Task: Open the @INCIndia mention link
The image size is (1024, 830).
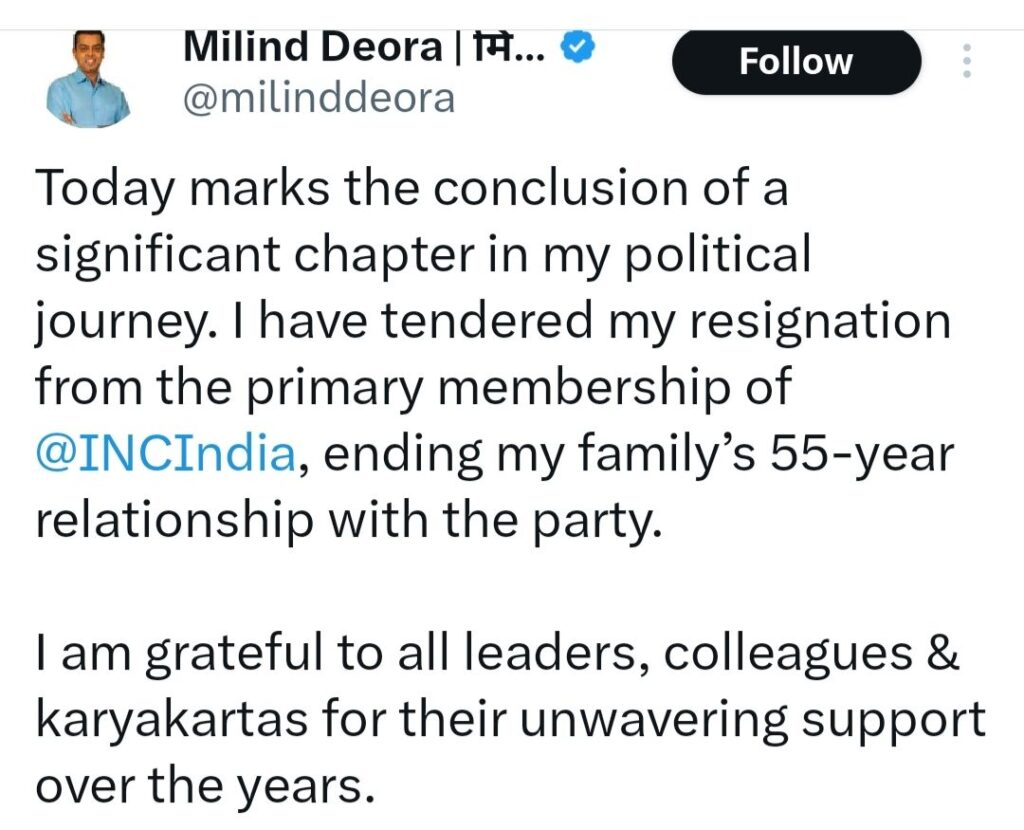Action: [x=166, y=455]
